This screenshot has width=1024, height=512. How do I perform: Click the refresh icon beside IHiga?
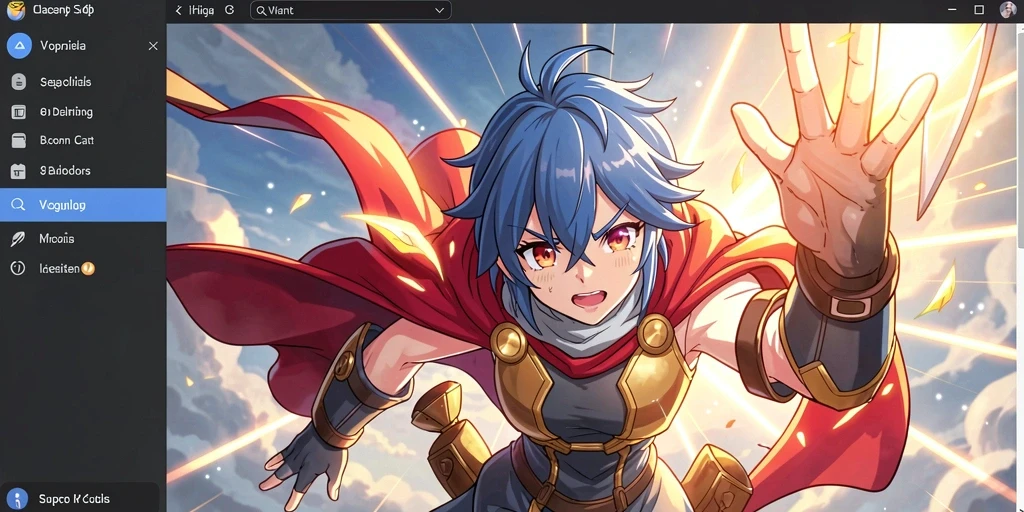[229, 10]
